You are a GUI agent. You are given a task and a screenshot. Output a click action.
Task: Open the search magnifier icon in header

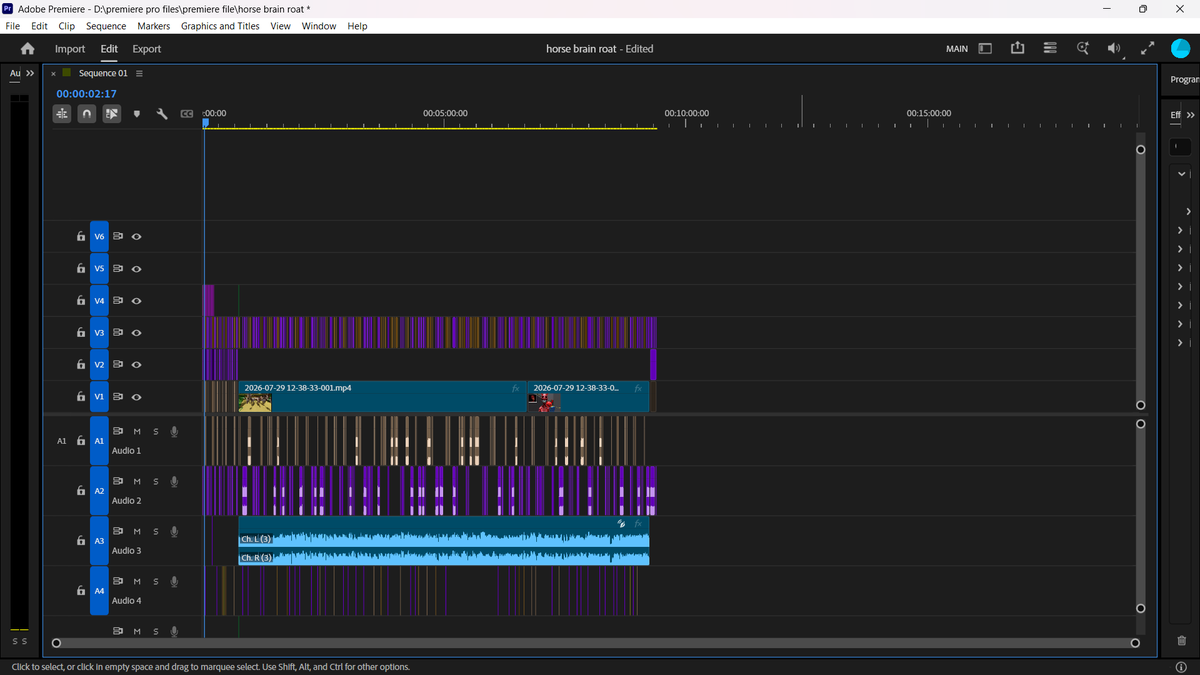tap(1083, 48)
